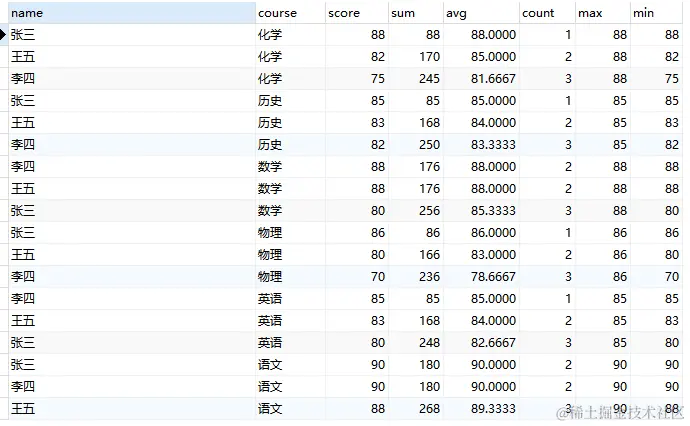This screenshot has height=426, width=690.
Task: Select 语文 course cell in 张三's row
Action: [290, 365]
